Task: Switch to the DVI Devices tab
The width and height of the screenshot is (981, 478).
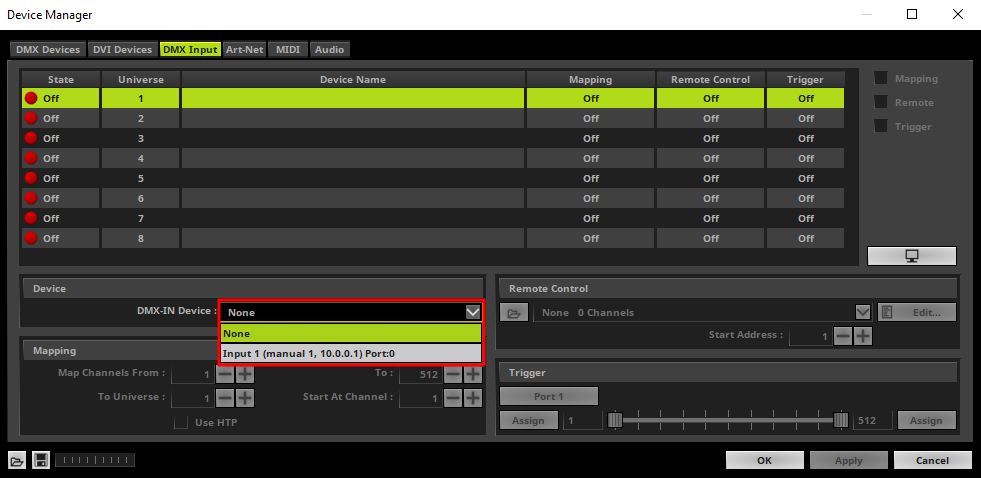Action: (x=123, y=49)
